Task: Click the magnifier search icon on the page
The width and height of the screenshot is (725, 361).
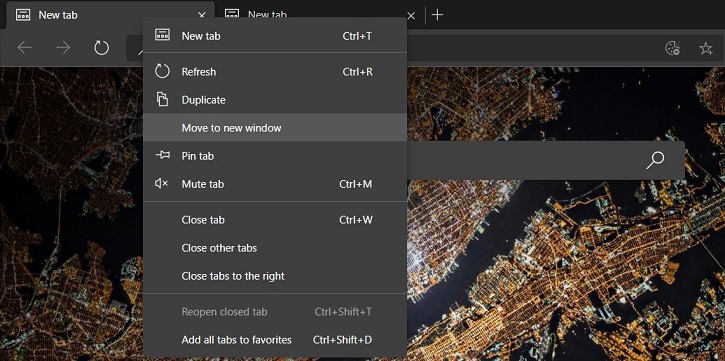Action: click(x=655, y=160)
